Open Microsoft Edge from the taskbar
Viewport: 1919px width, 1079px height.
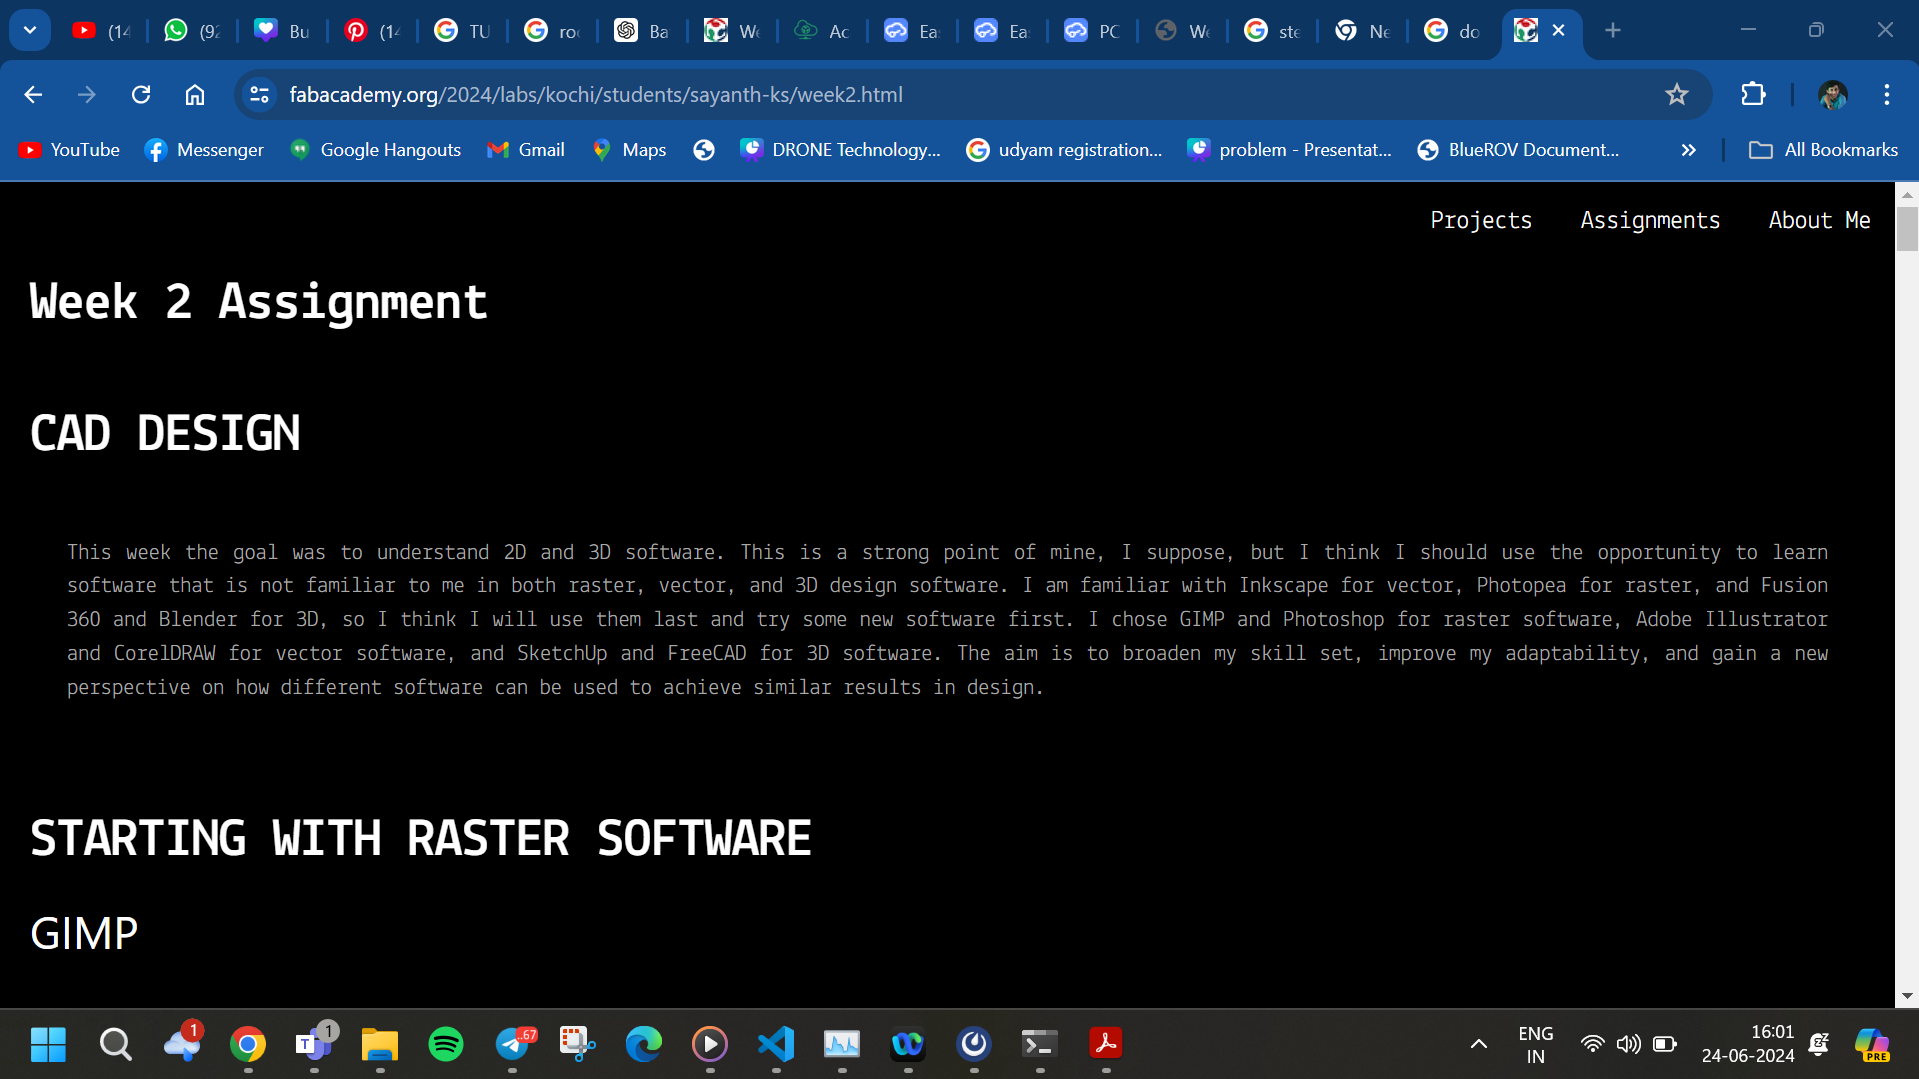pos(644,1044)
